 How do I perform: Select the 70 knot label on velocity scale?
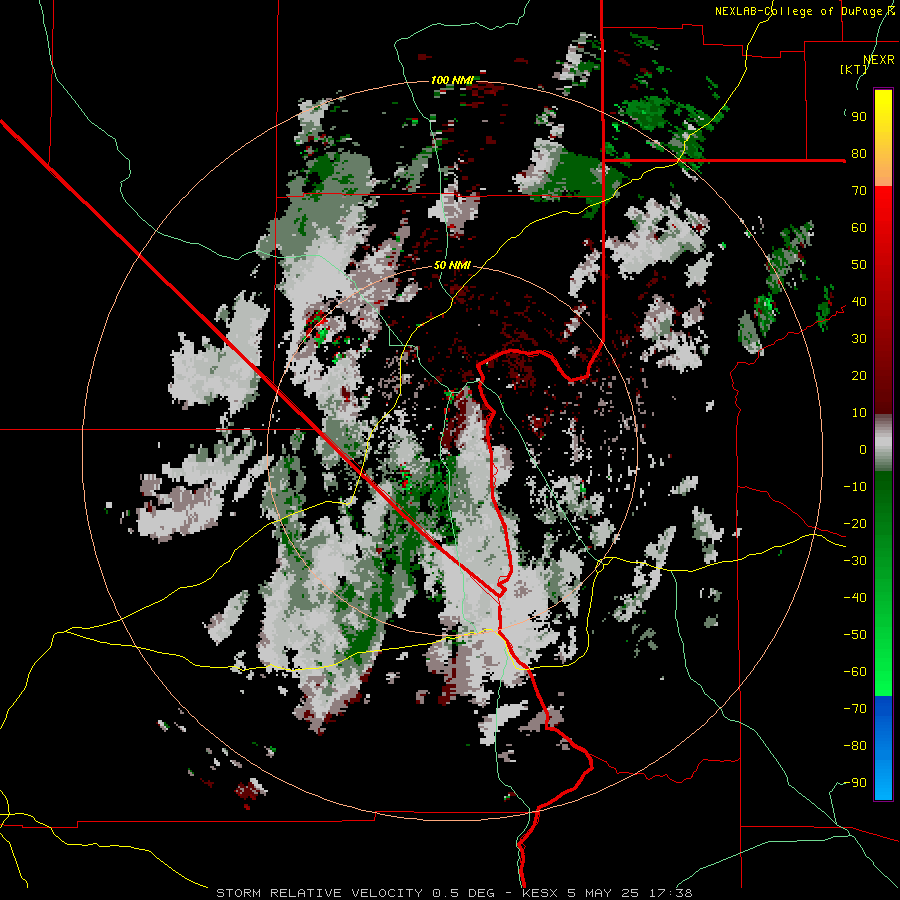[859, 191]
